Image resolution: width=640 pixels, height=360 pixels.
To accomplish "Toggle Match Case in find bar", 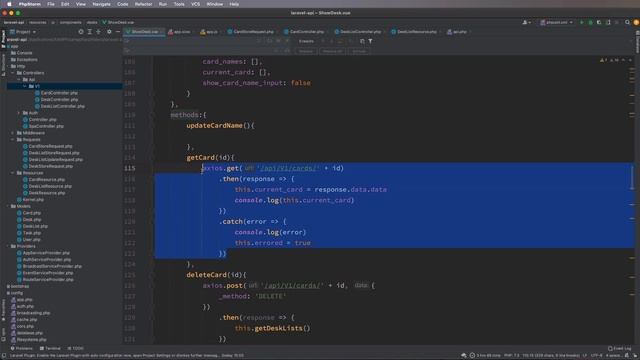I will point(270,41).
